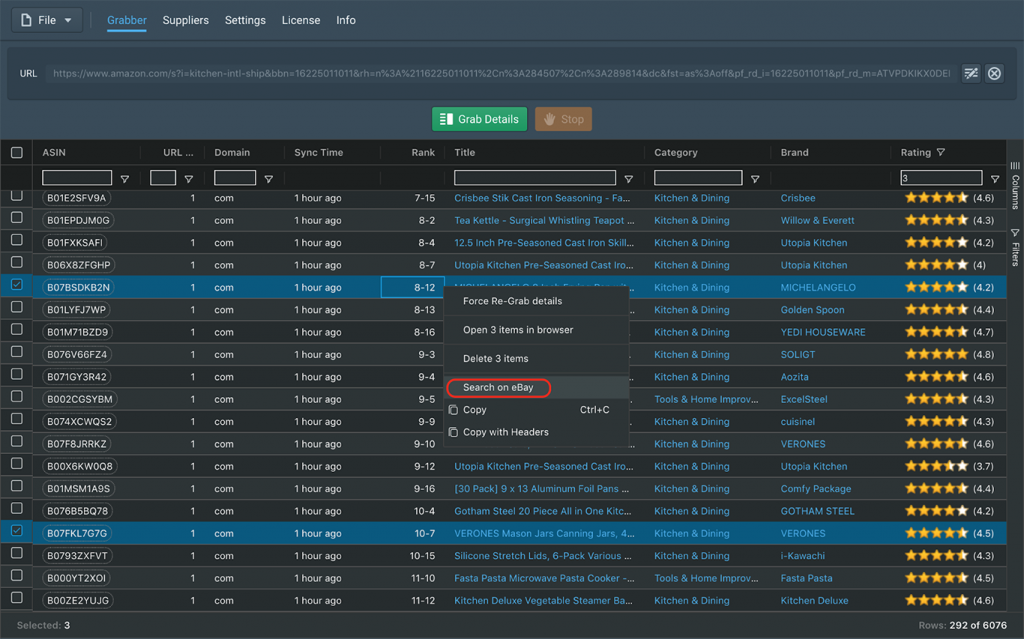Select Force Re-Grab details menu item
The height and width of the screenshot is (639, 1024).
(512, 301)
